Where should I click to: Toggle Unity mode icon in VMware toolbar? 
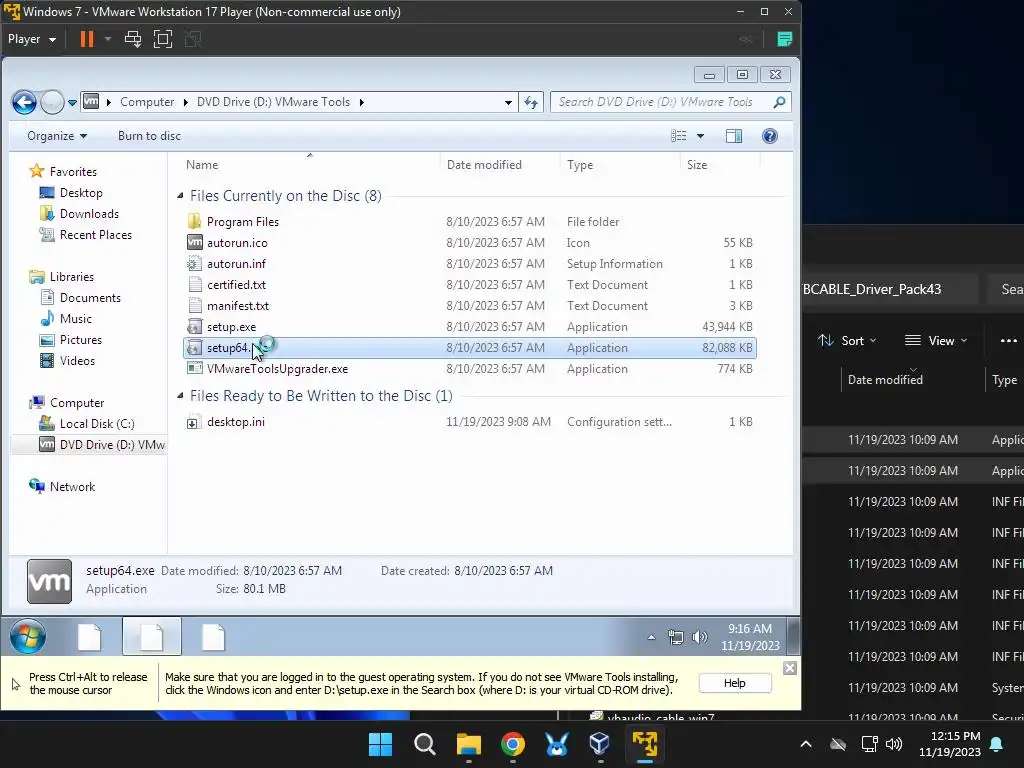[193, 39]
